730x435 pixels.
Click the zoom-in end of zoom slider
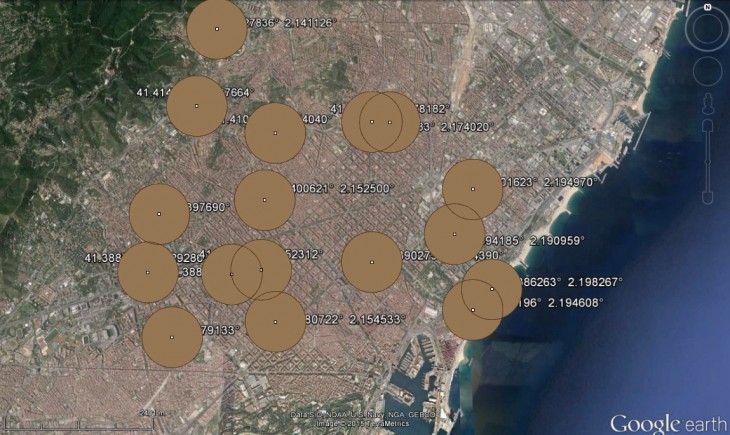tap(707, 126)
